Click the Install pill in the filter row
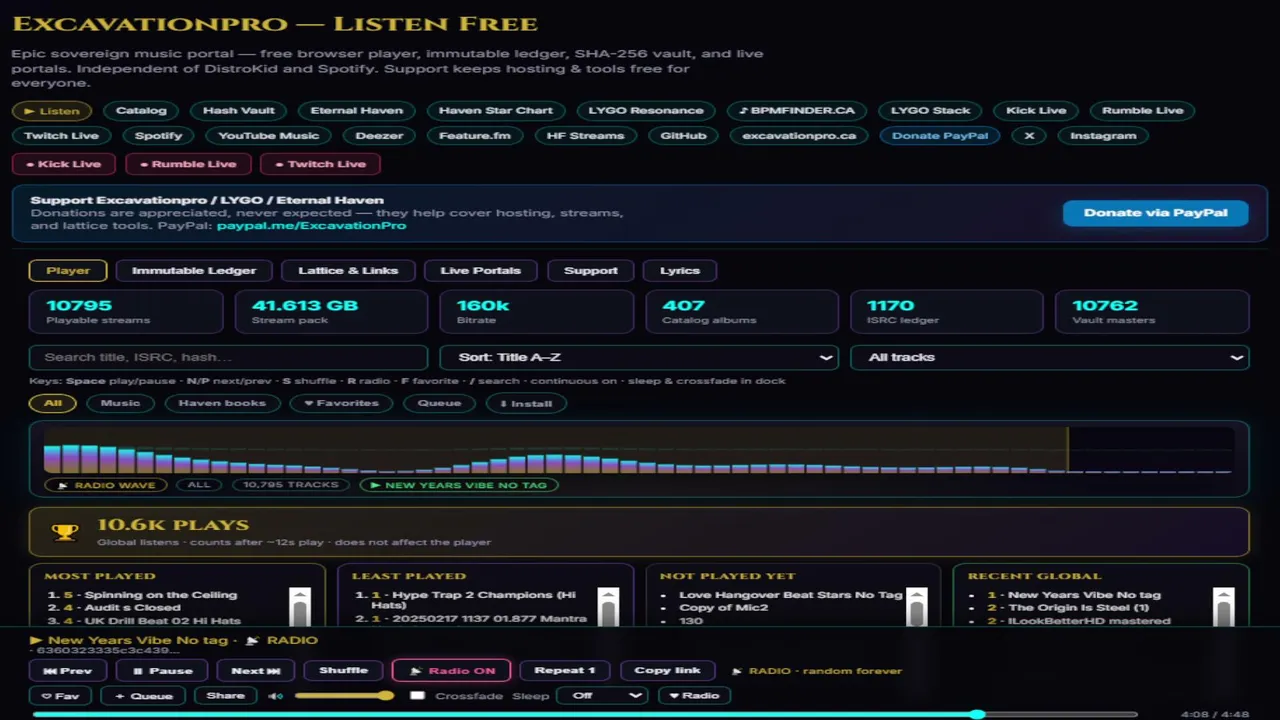 [526, 403]
